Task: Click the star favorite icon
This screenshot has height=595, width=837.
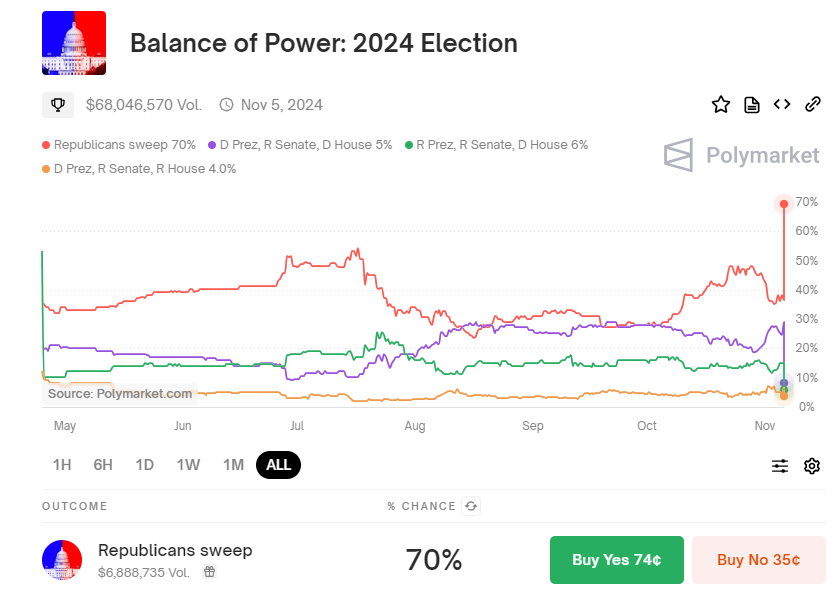Action: point(721,104)
